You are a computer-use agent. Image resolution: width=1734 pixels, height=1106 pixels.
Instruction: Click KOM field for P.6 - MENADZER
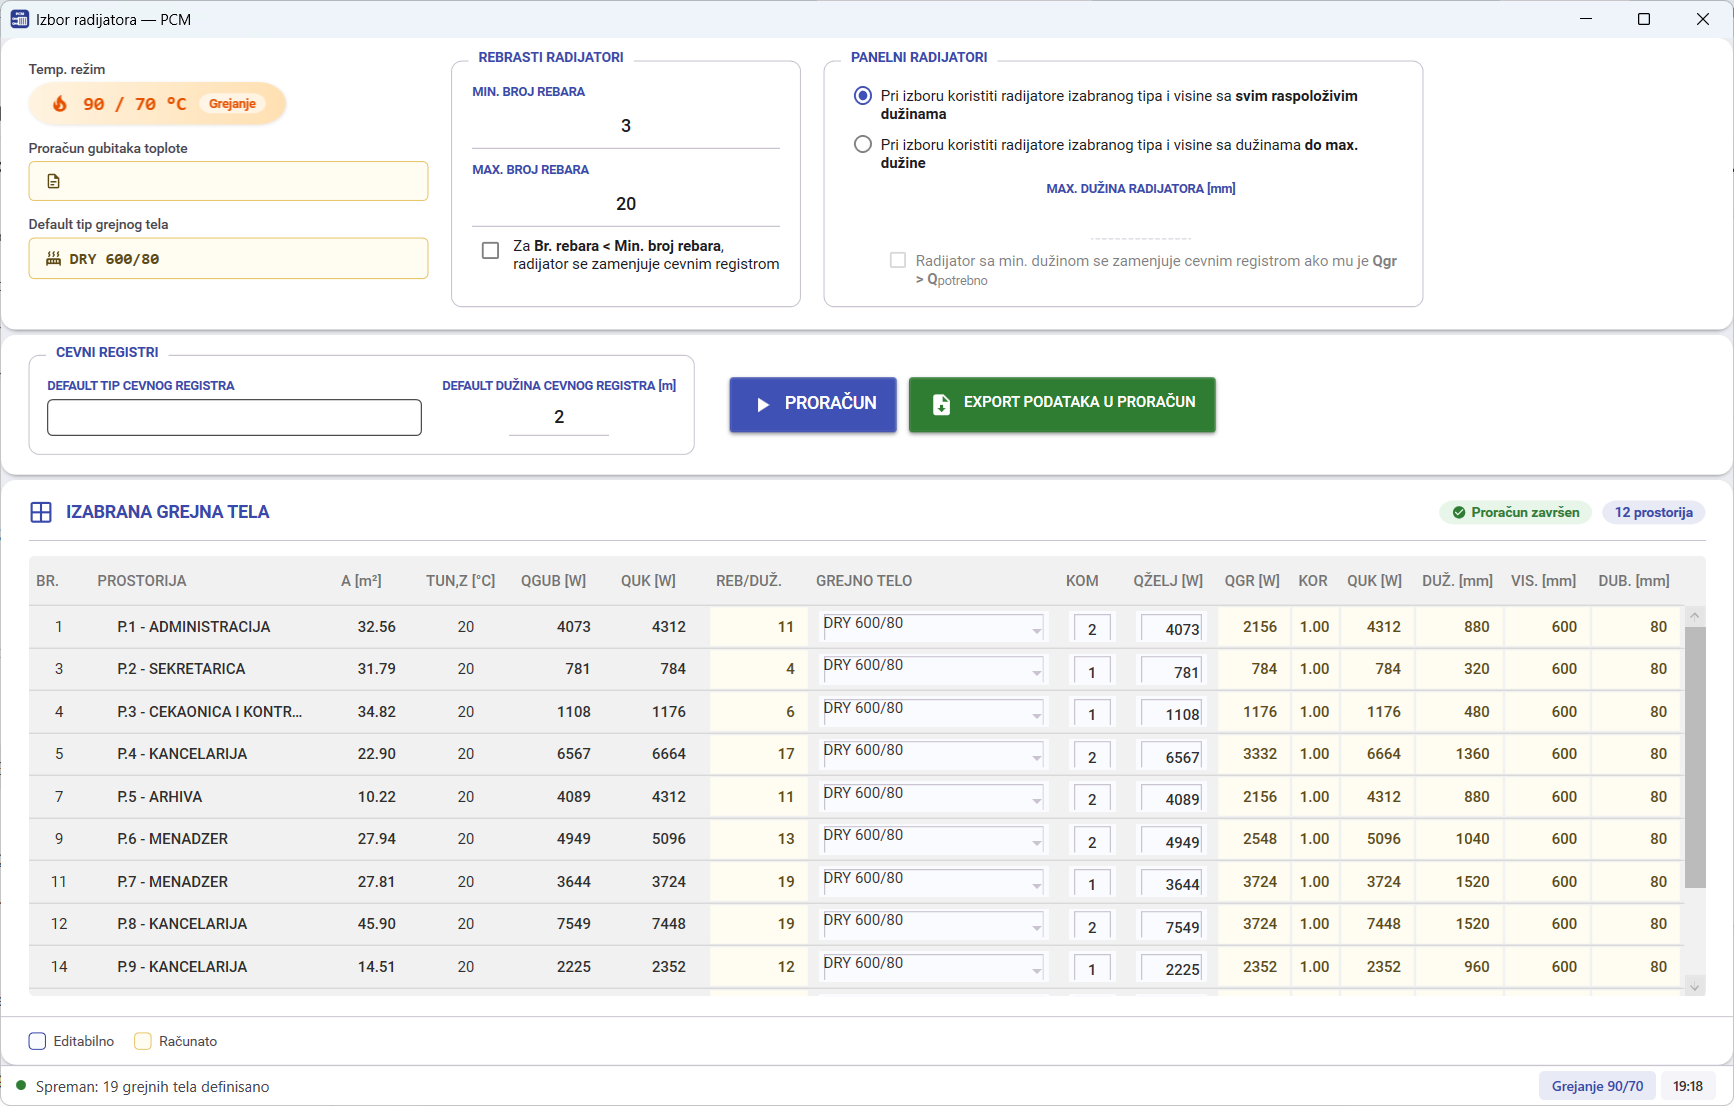1092,842
